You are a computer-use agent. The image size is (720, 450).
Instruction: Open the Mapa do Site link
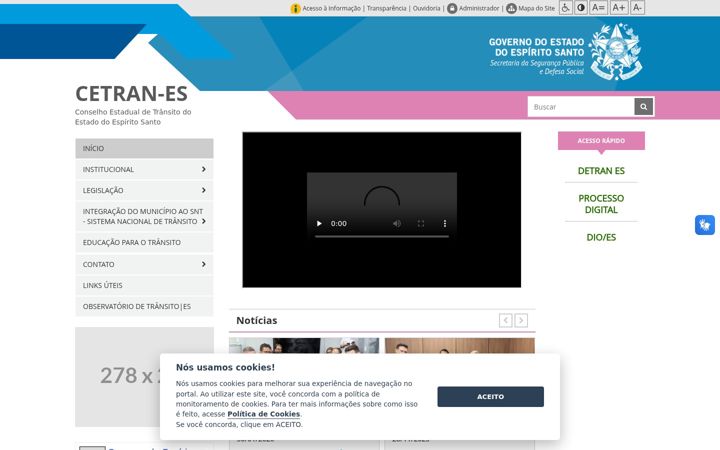pos(536,8)
